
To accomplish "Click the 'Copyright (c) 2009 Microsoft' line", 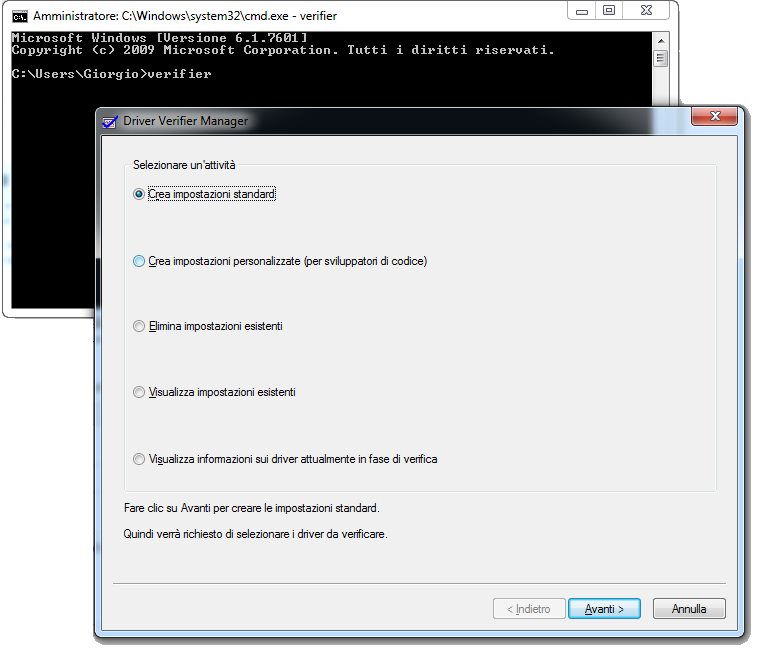I will pyautogui.click(x=283, y=50).
